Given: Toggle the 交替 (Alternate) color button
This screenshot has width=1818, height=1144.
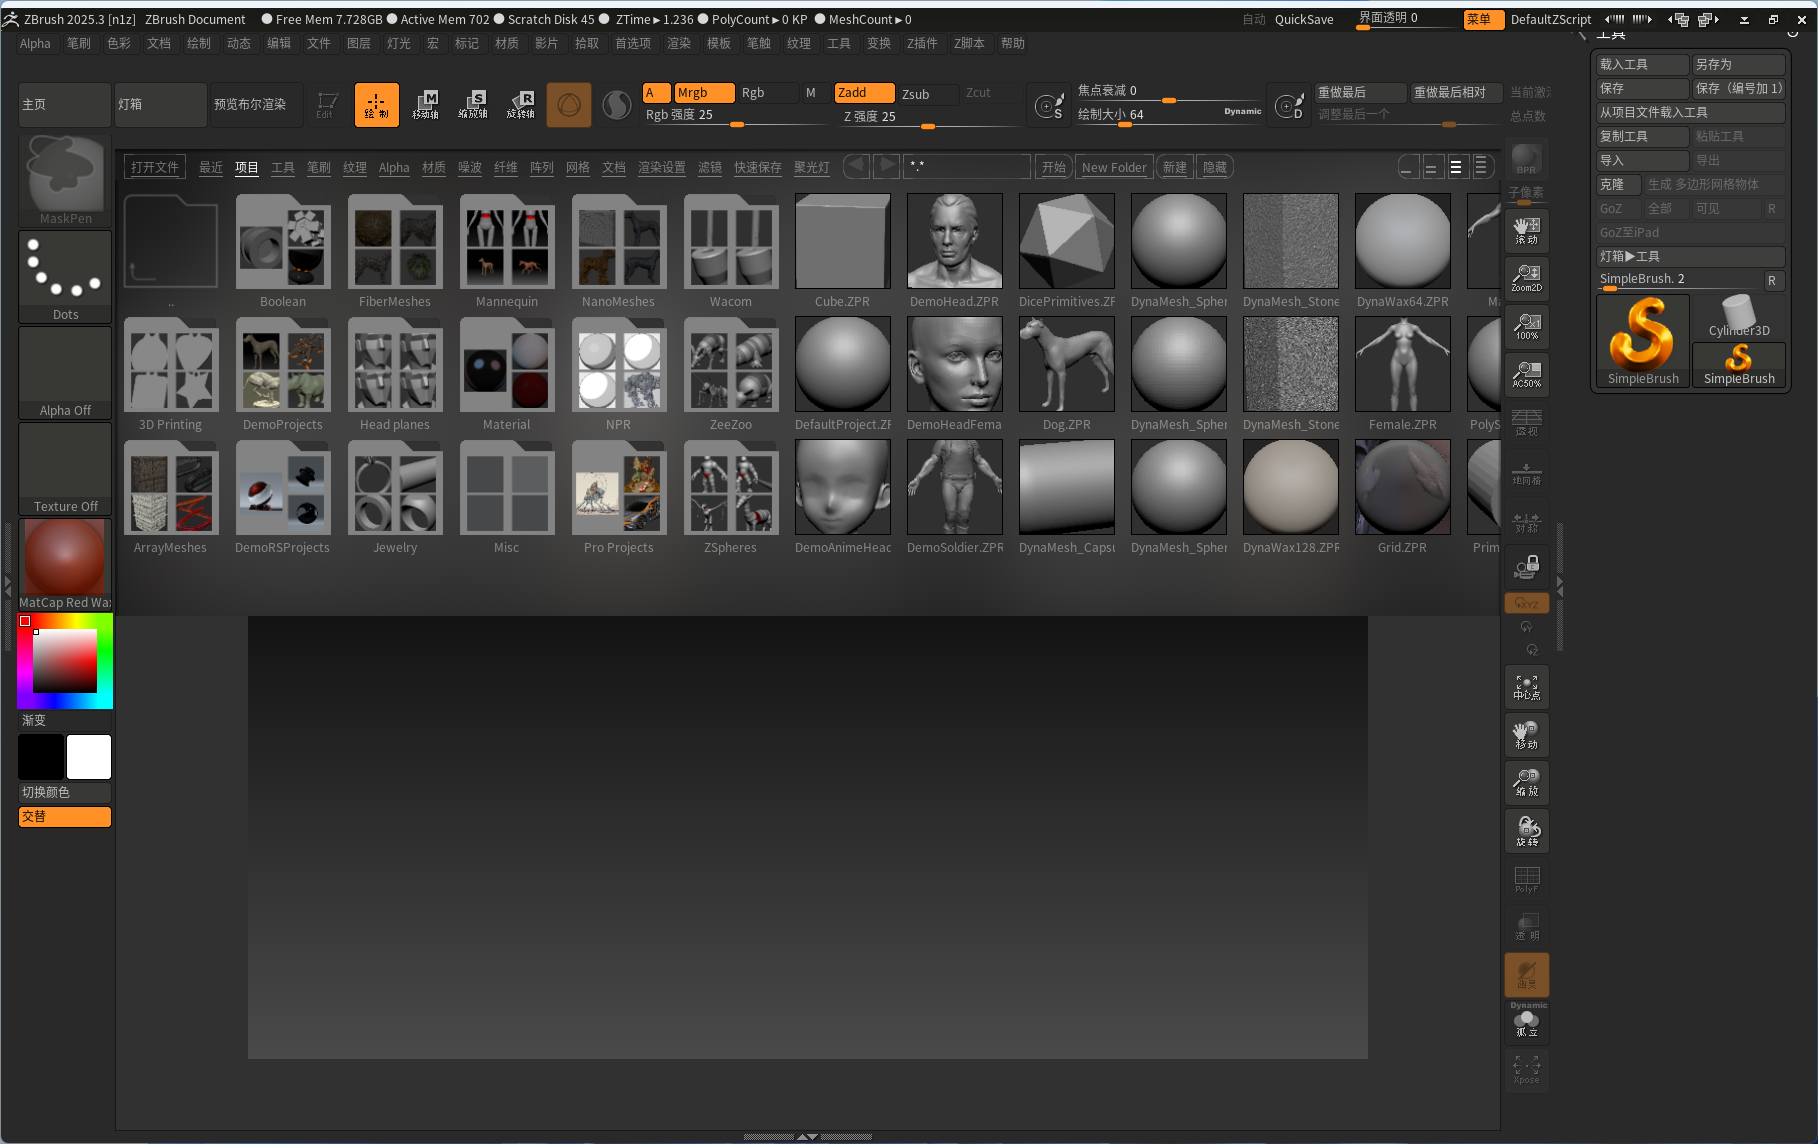Looking at the screenshot, I should 65,816.
